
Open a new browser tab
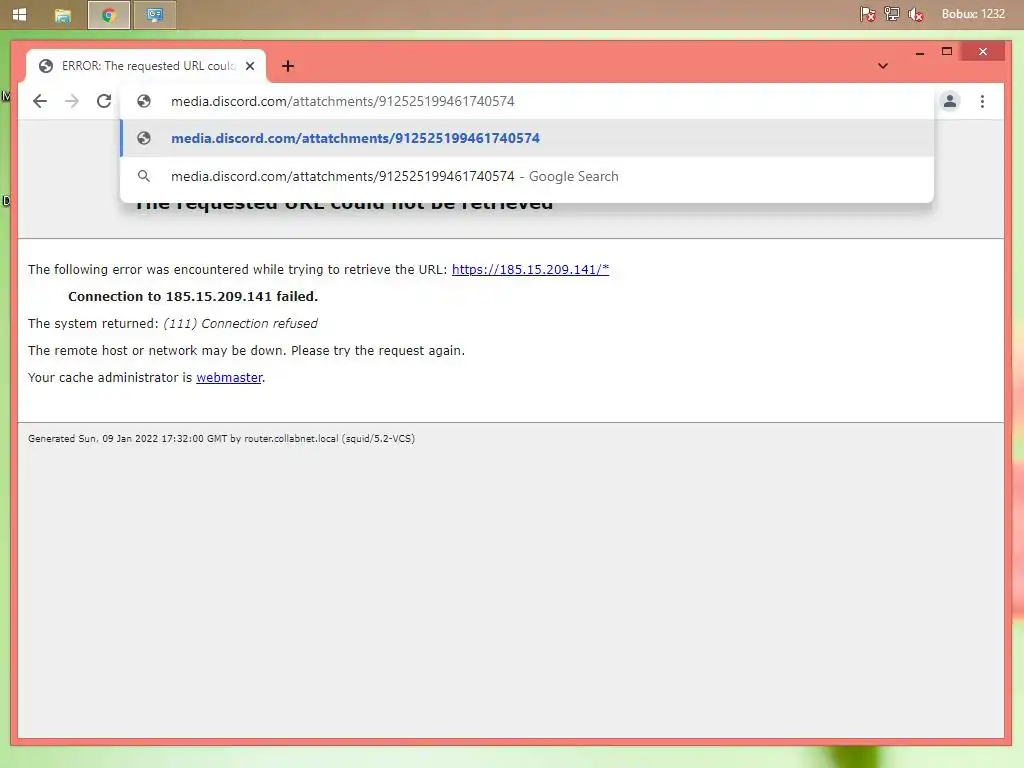point(288,66)
